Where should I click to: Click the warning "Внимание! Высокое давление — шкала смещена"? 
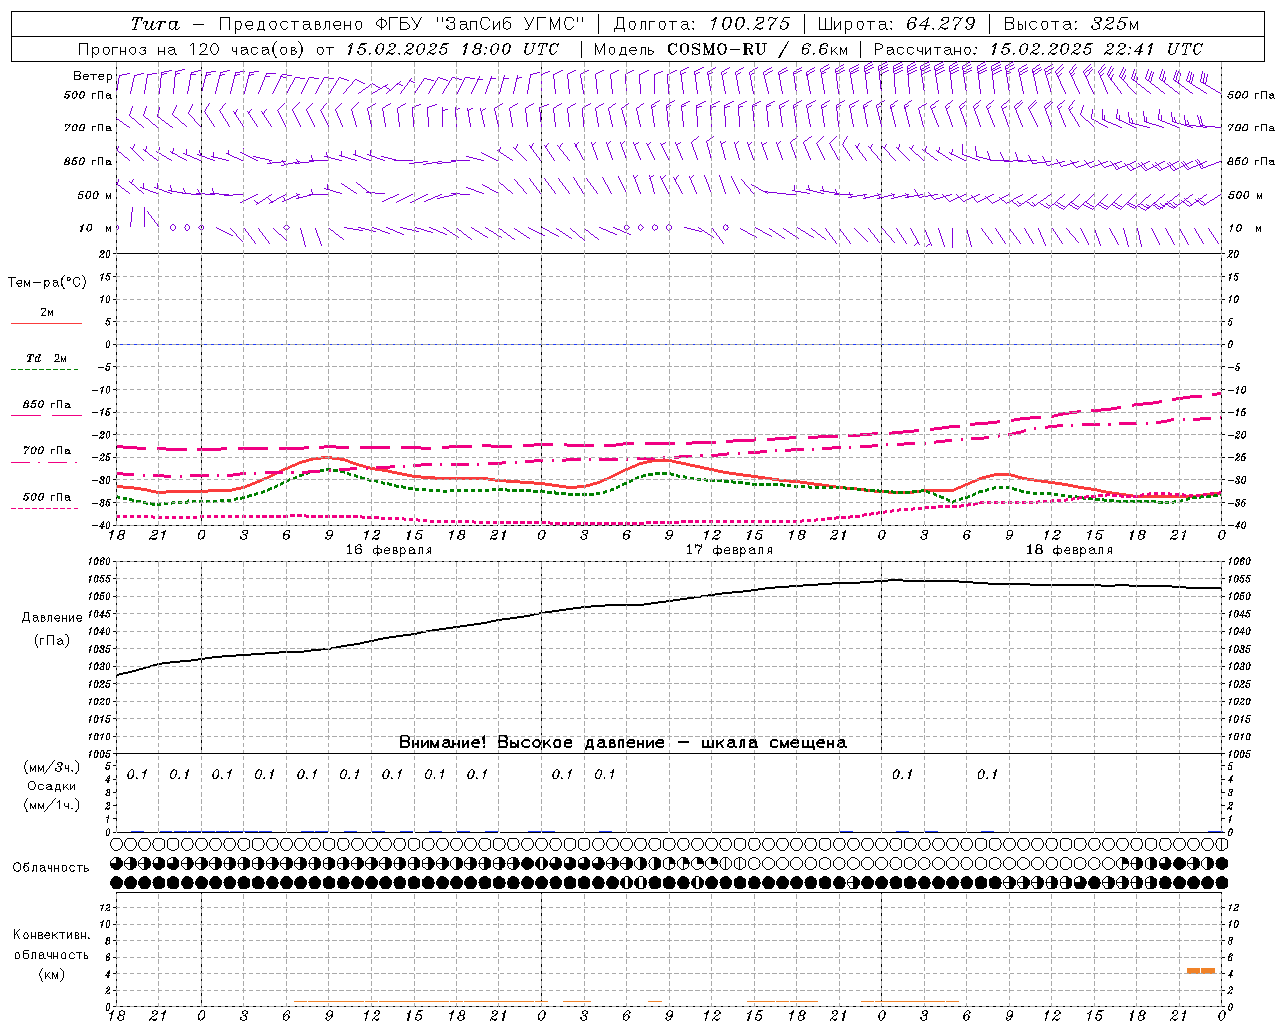coord(622,742)
